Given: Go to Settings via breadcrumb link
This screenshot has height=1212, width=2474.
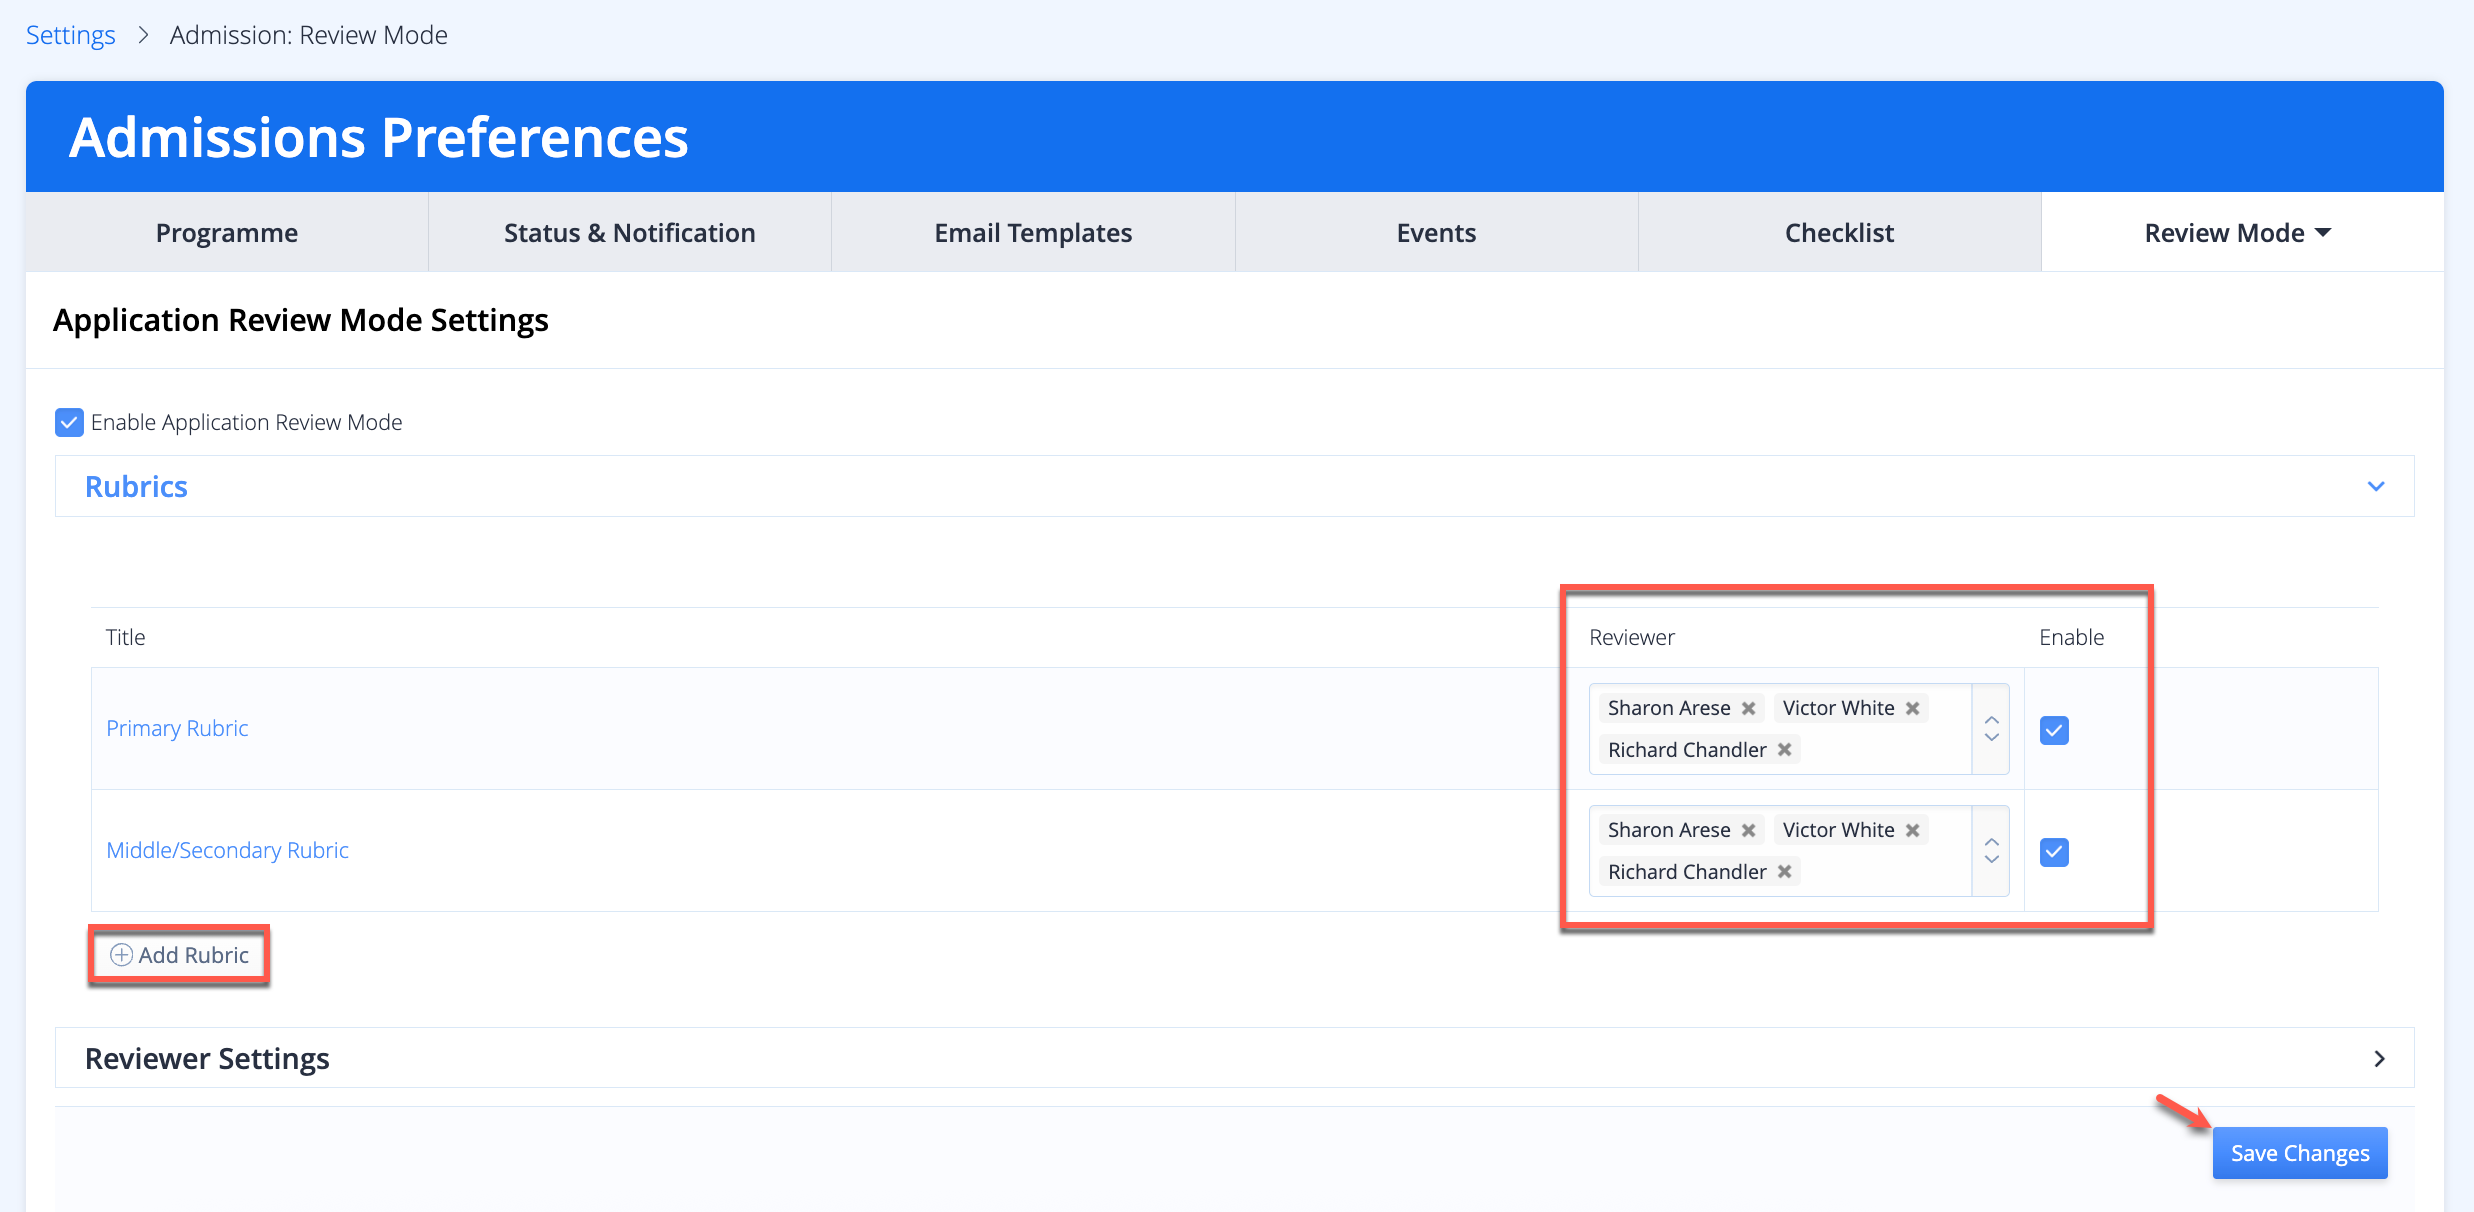Looking at the screenshot, I should (70, 35).
